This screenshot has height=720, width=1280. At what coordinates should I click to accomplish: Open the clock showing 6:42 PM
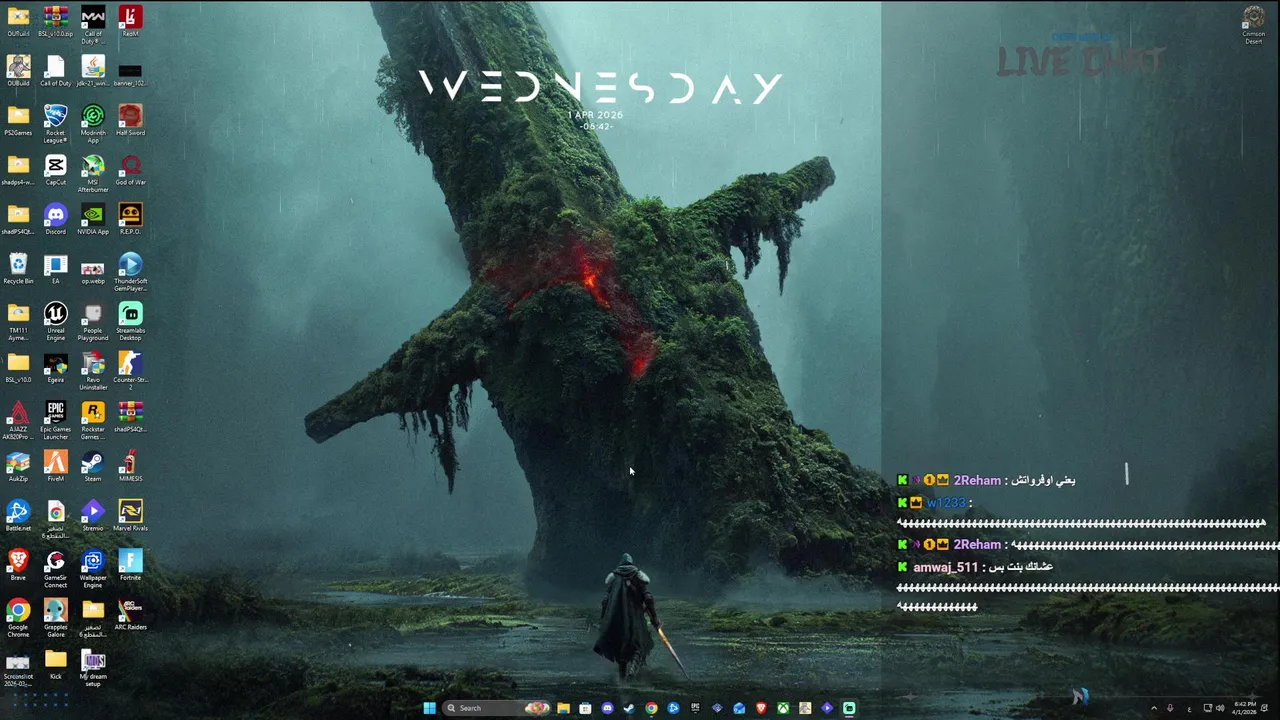click(1245, 708)
